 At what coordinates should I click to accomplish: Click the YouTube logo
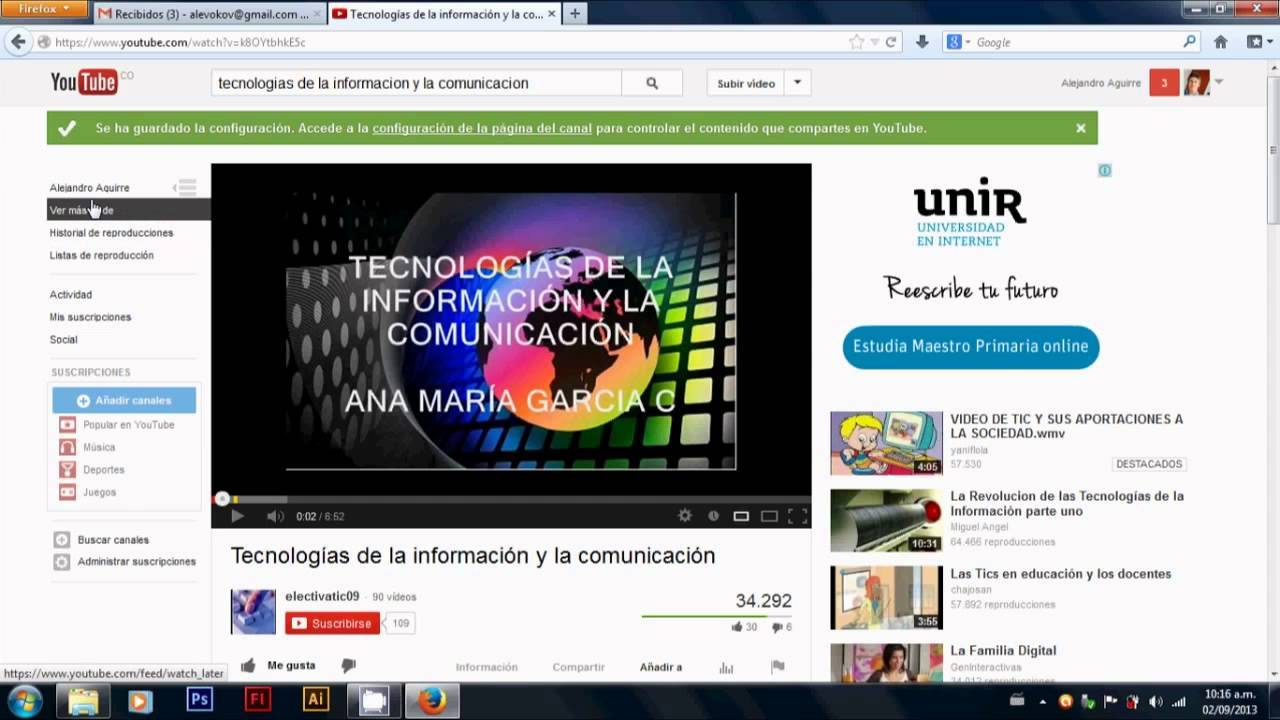click(85, 83)
